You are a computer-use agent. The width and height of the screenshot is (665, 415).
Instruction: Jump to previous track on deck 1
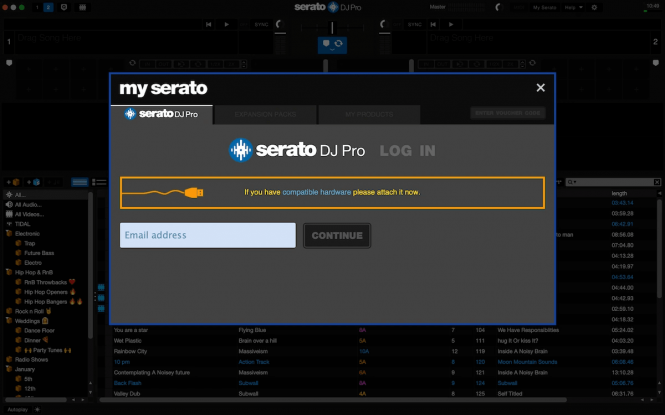coord(208,25)
